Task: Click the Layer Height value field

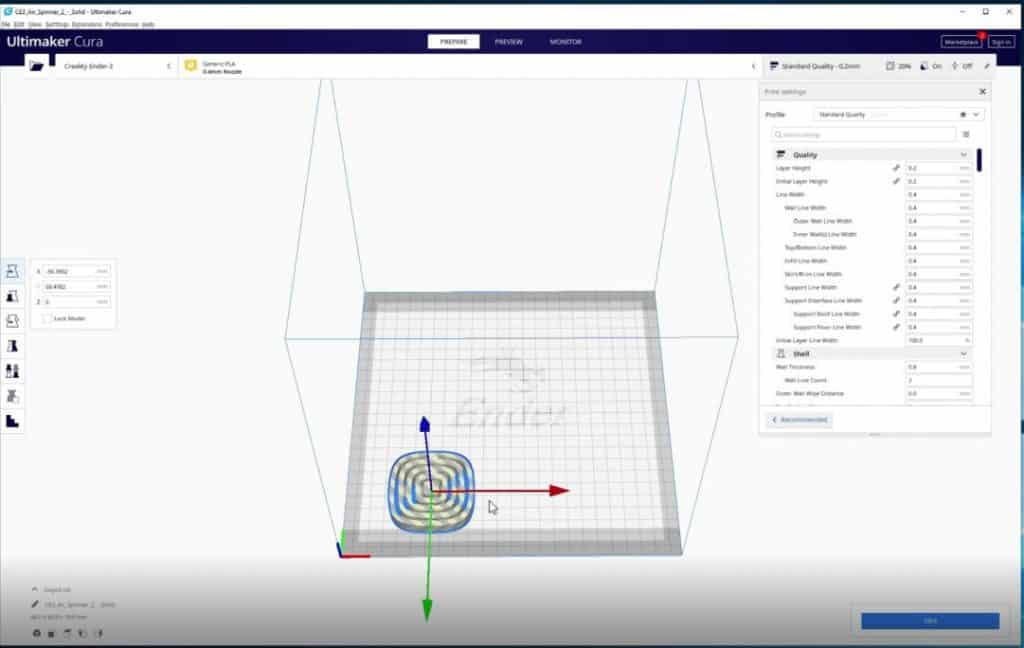Action: click(x=938, y=168)
